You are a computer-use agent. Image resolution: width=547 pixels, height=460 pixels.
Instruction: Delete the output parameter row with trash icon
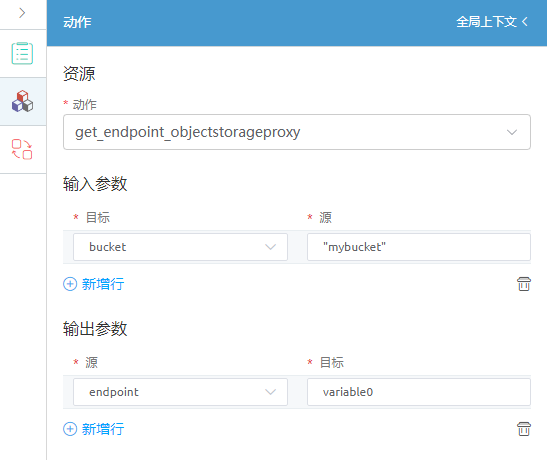[524, 429]
